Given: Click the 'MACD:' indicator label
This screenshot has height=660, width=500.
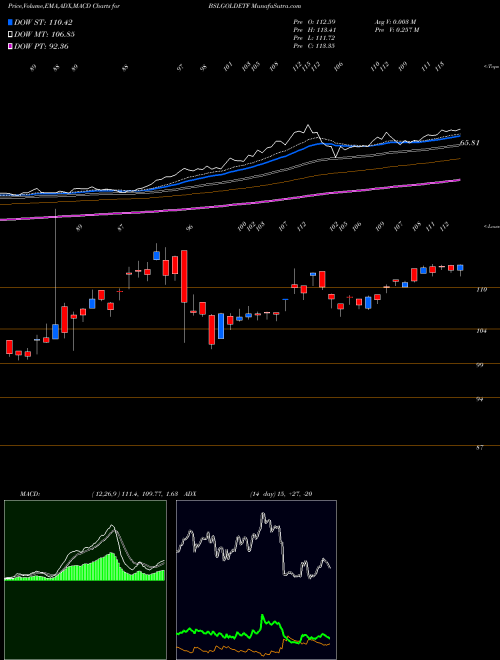Looking at the screenshot, I should [29, 494].
